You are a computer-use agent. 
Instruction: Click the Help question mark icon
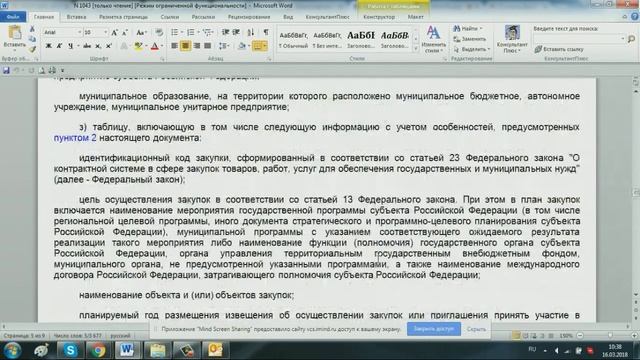coord(634,17)
